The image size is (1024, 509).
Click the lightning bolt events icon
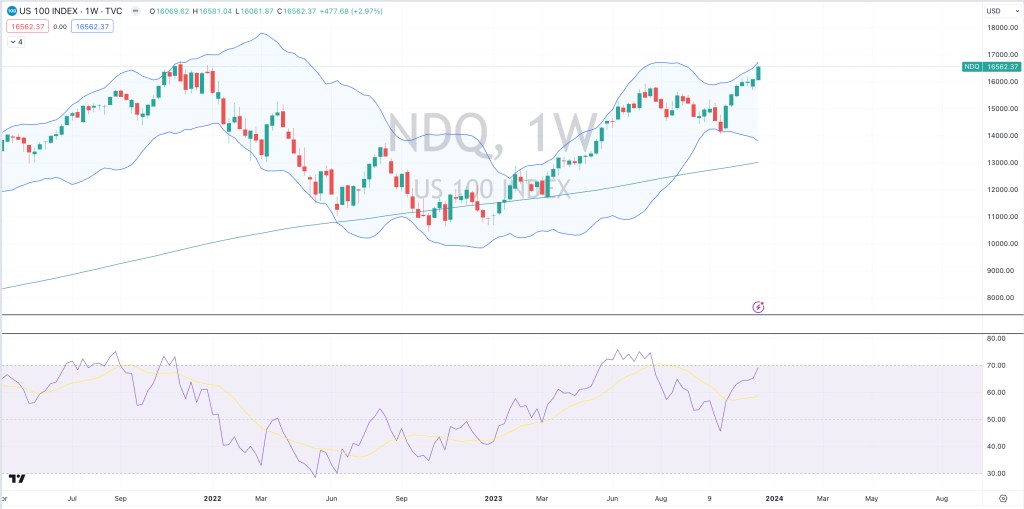(758, 306)
